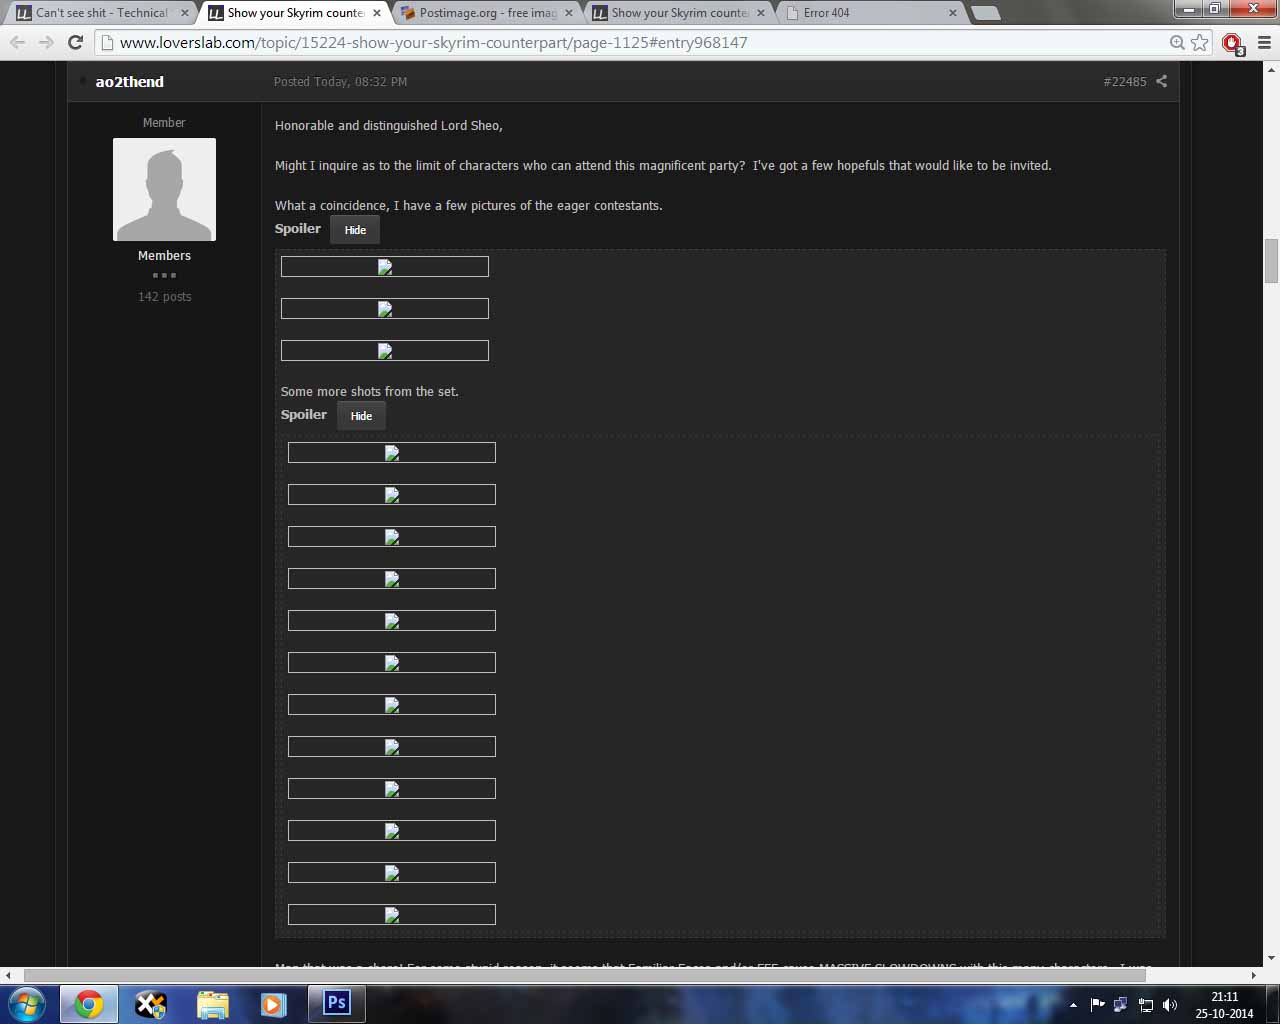Click the URL address bar field
The width and height of the screenshot is (1280, 1024).
(640, 42)
